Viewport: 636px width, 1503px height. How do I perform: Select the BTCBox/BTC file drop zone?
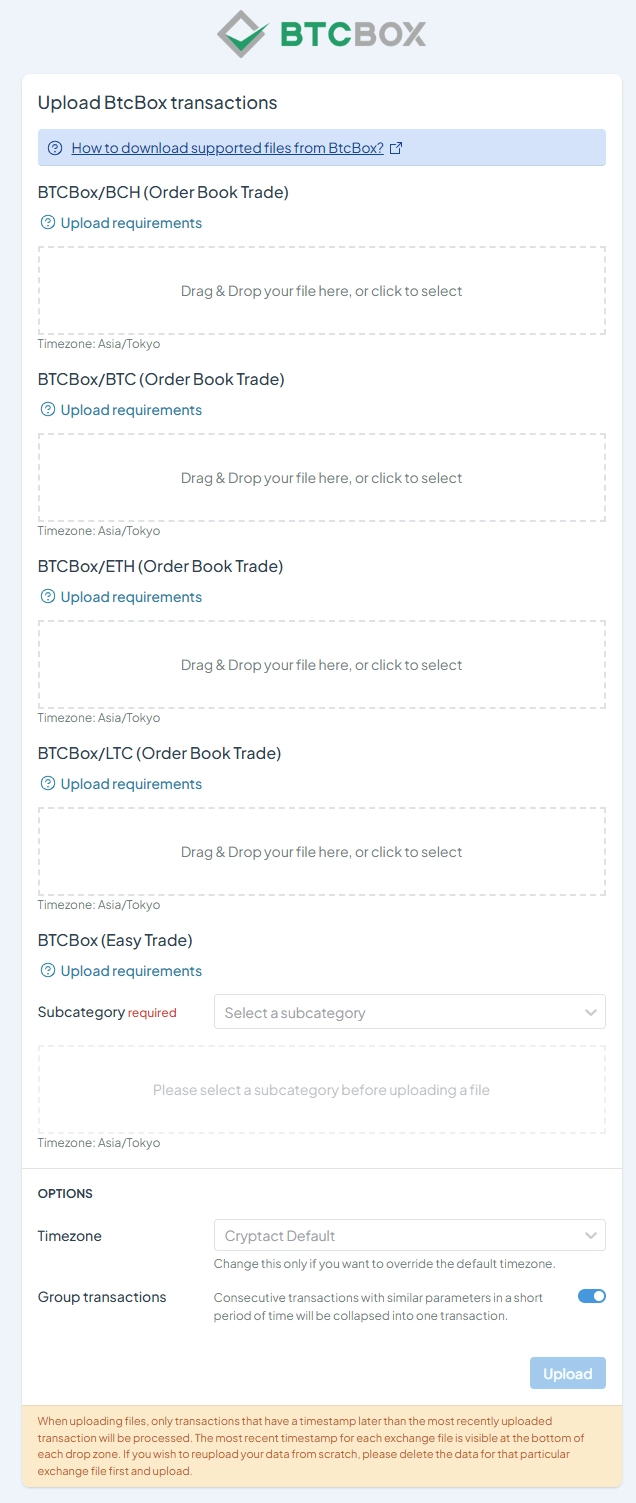[x=322, y=478]
